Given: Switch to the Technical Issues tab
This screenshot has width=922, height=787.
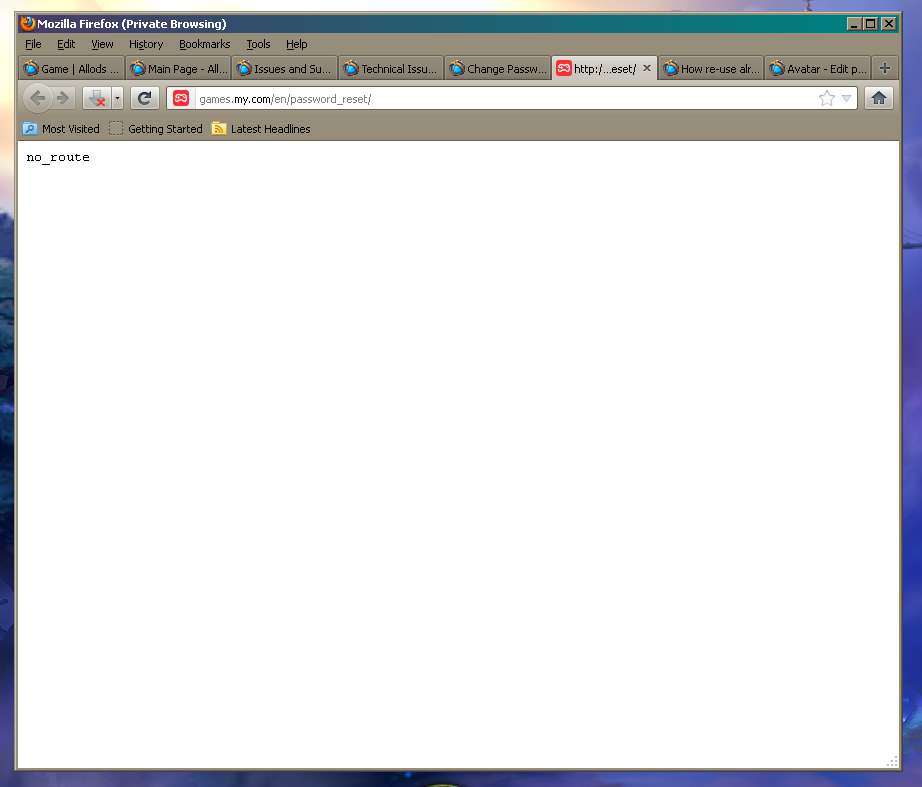Looking at the screenshot, I should (391, 69).
